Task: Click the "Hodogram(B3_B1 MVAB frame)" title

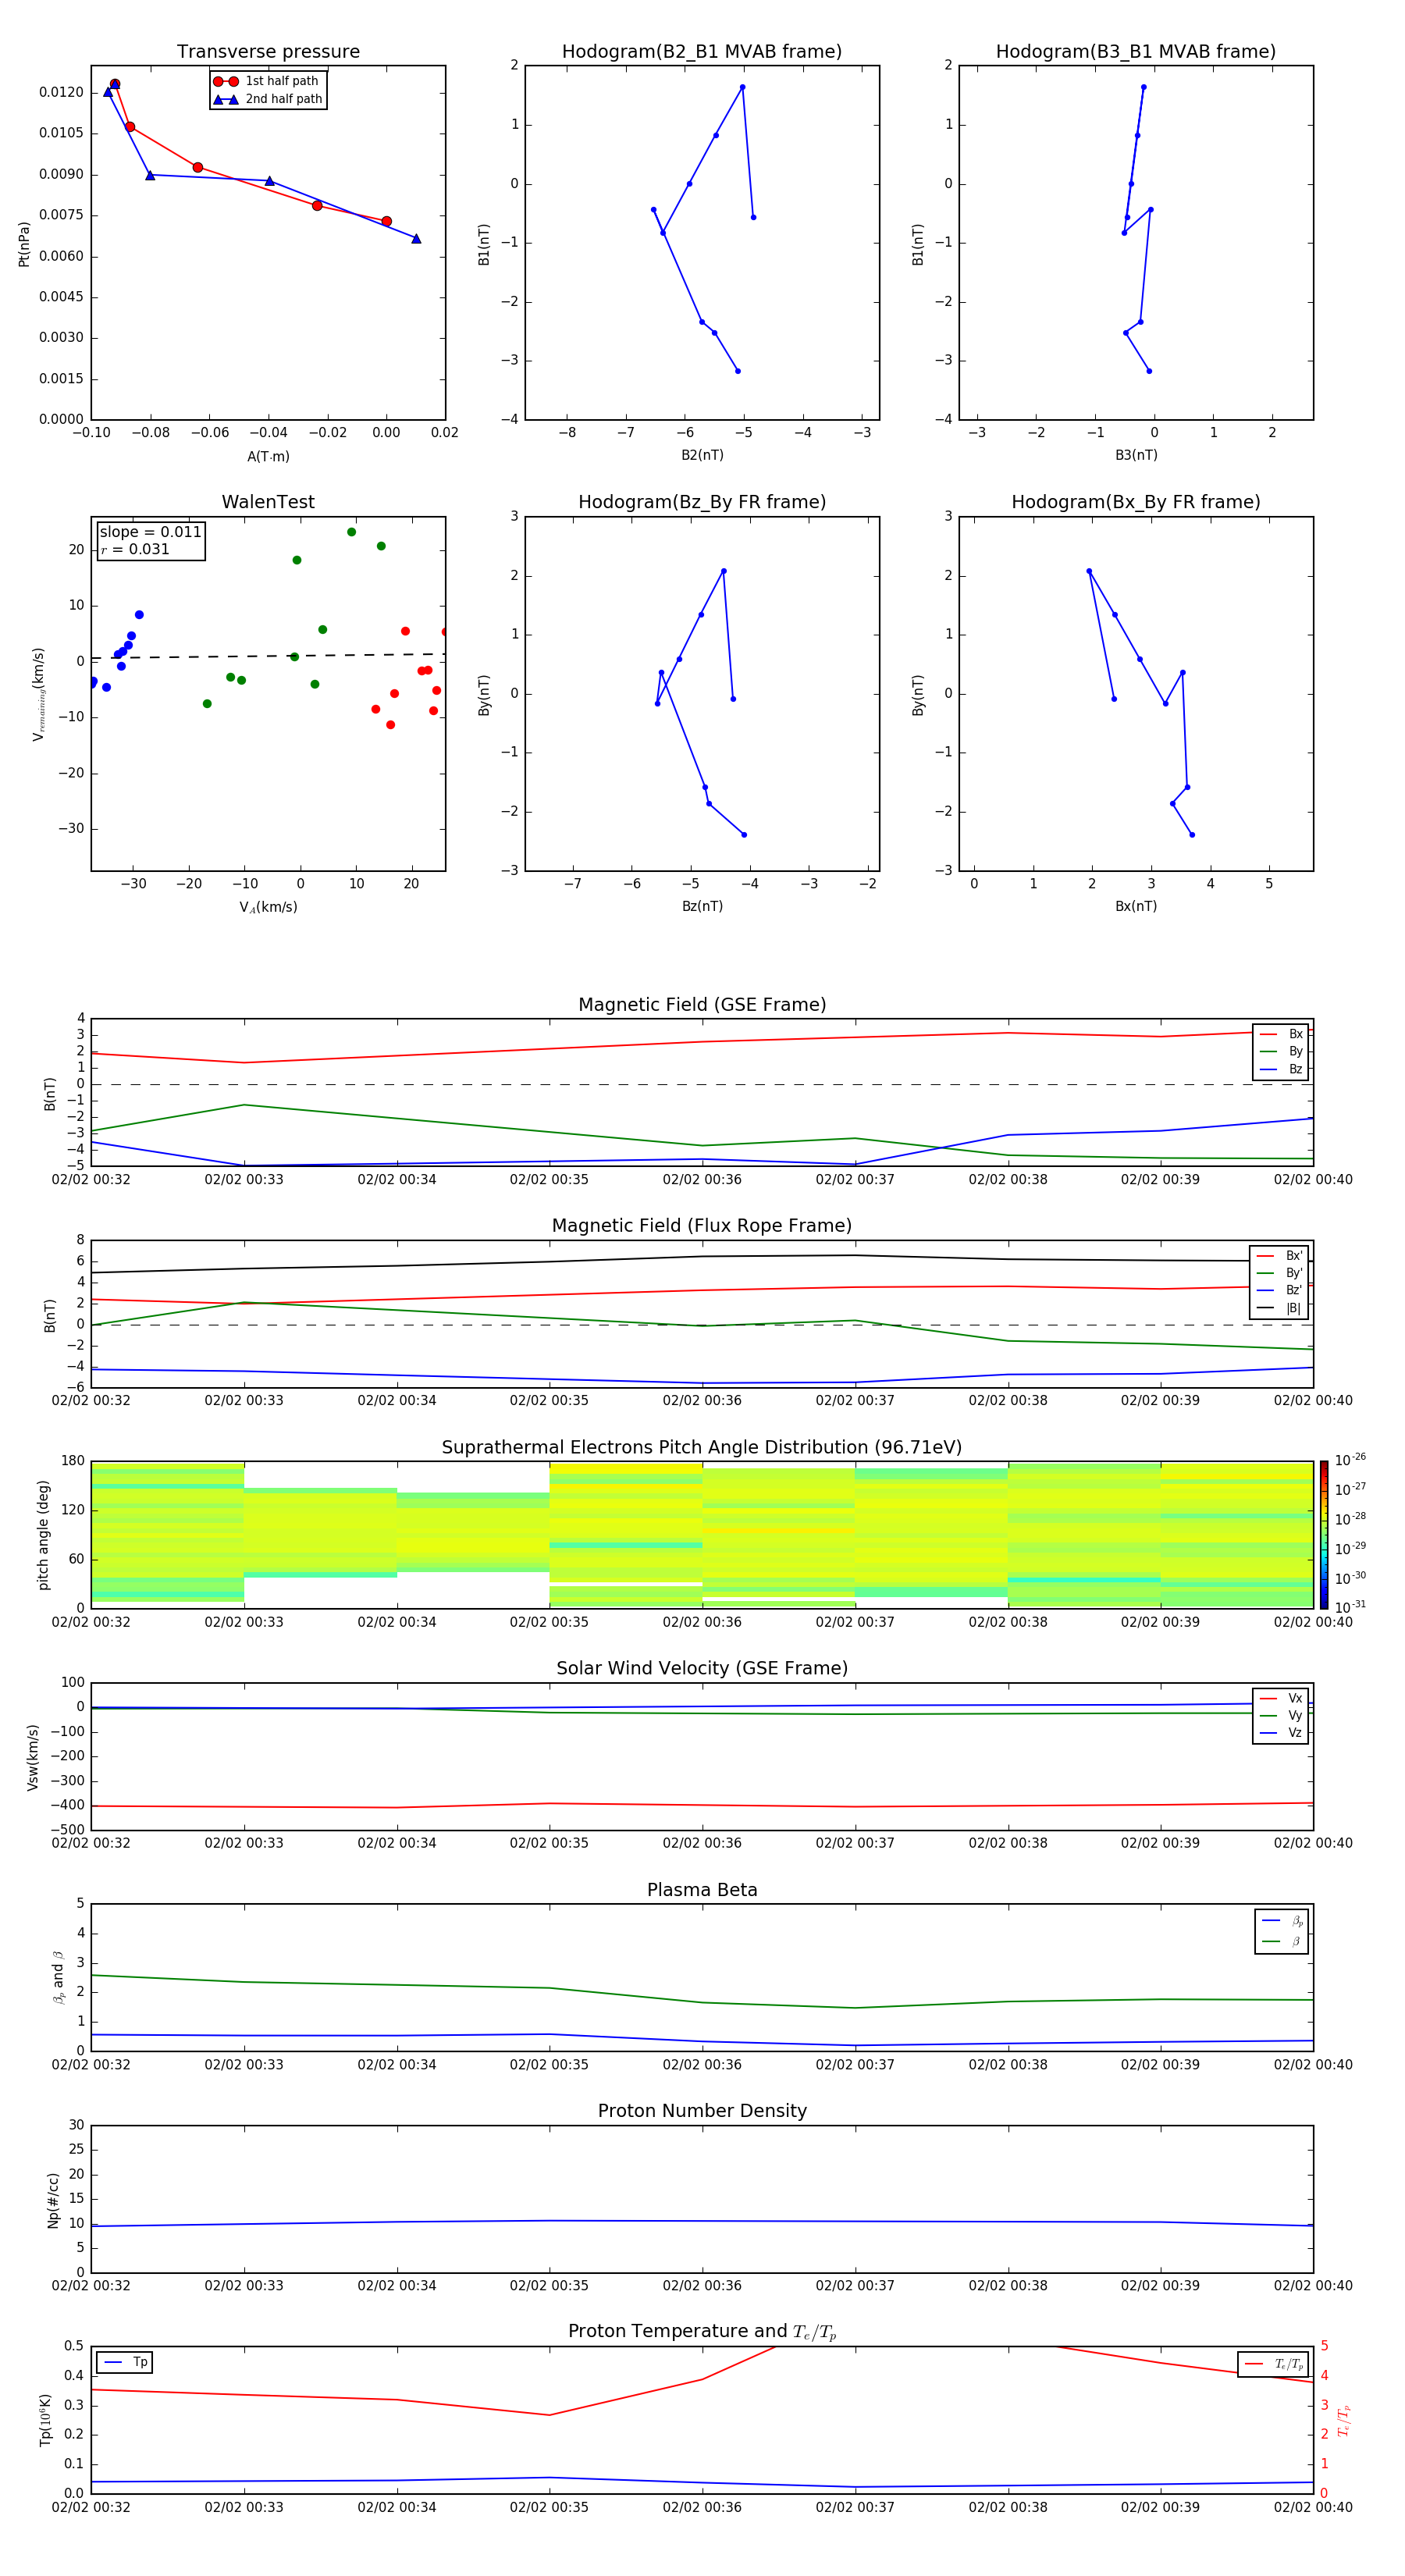Action: point(1135,51)
